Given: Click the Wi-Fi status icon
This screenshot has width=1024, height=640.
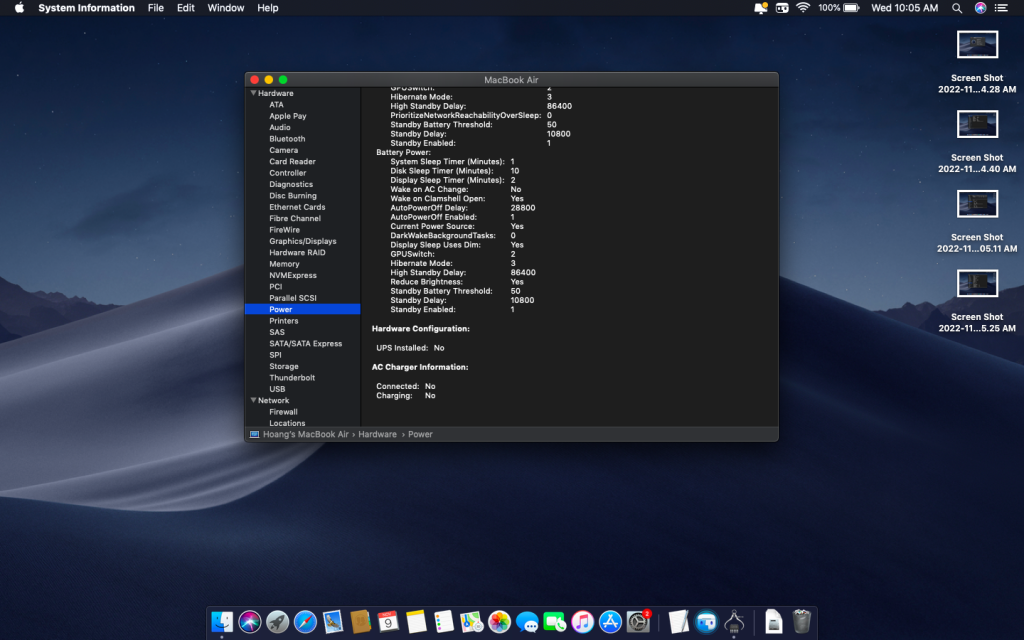Looking at the screenshot, I should click(803, 8).
